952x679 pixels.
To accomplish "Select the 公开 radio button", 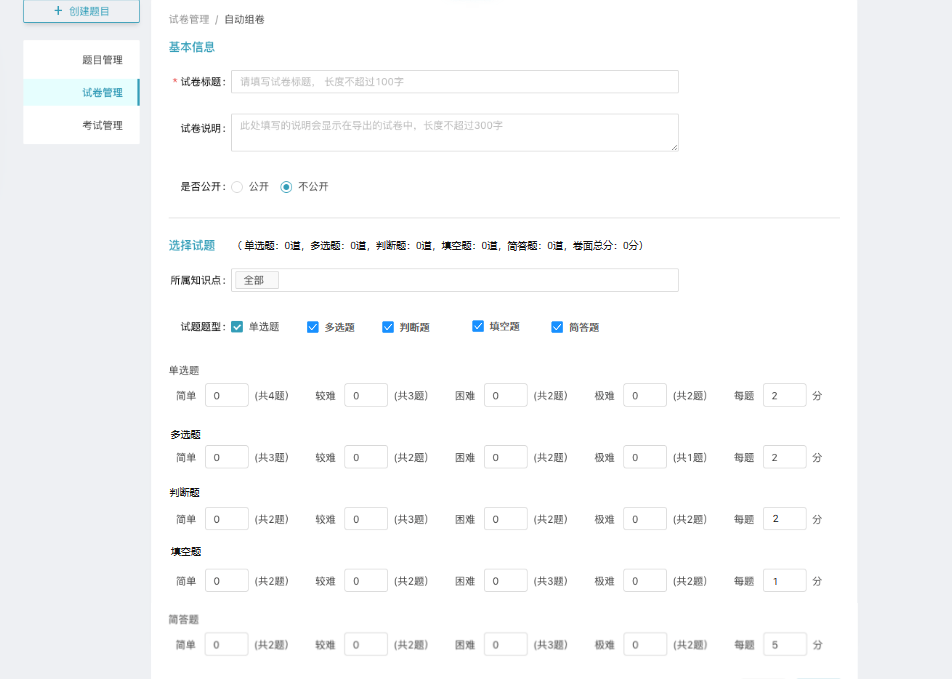I will click(237, 187).
